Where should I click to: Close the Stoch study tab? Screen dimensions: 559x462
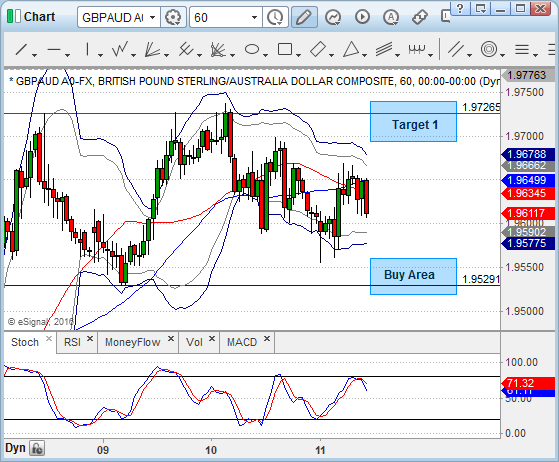[x=49, y=338]
